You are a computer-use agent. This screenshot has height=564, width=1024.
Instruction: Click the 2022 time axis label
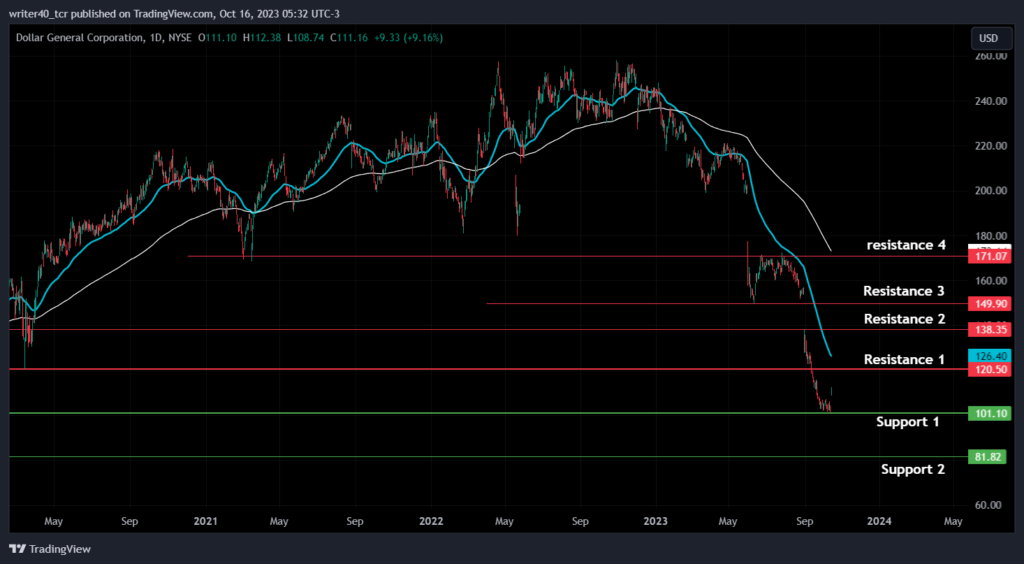click(431, 522)
